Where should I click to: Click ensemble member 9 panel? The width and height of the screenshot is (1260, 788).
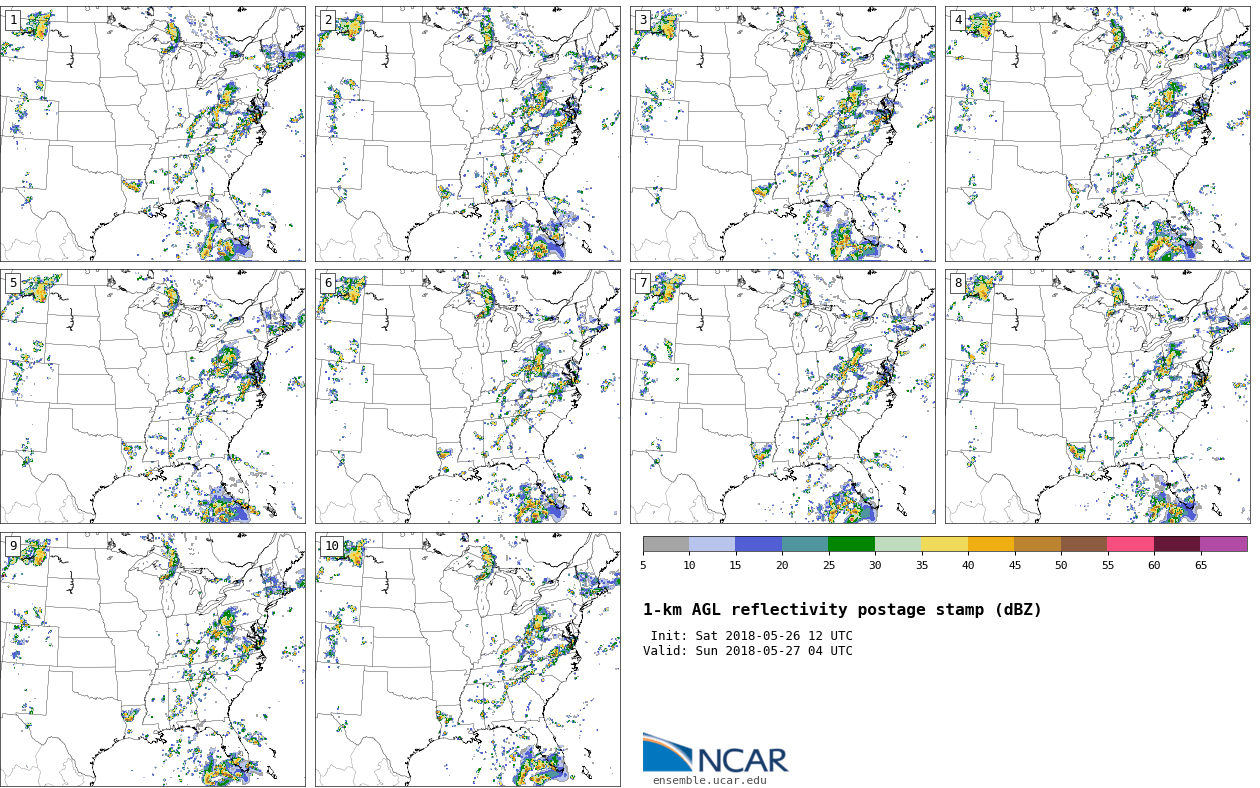(x=152, y=659)
